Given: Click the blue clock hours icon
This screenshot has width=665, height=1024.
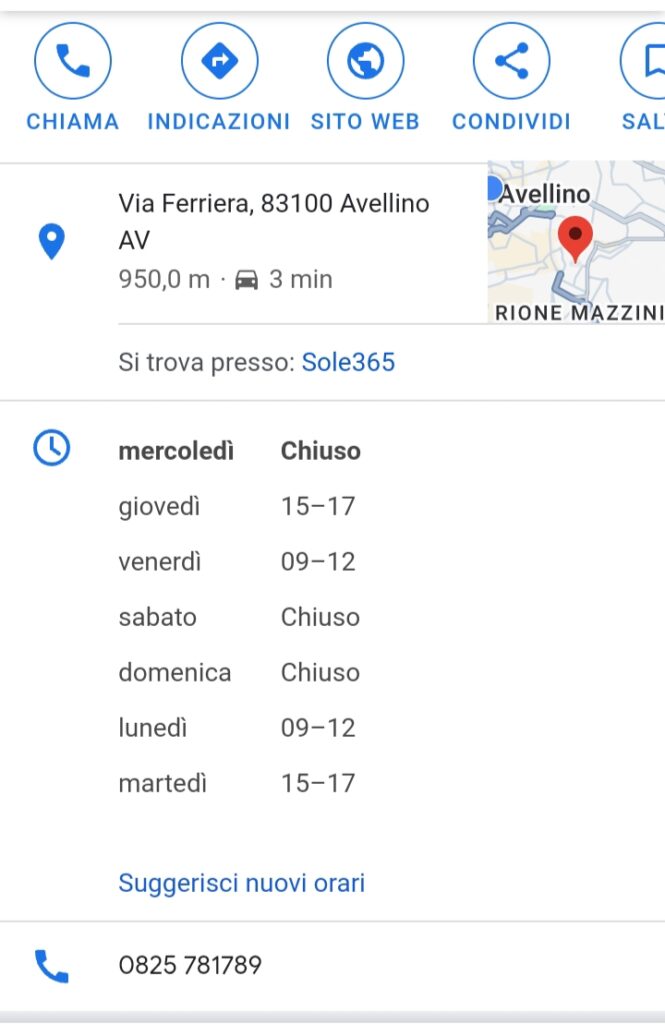Looking at the screenshot, I should (x=51, y=448).
